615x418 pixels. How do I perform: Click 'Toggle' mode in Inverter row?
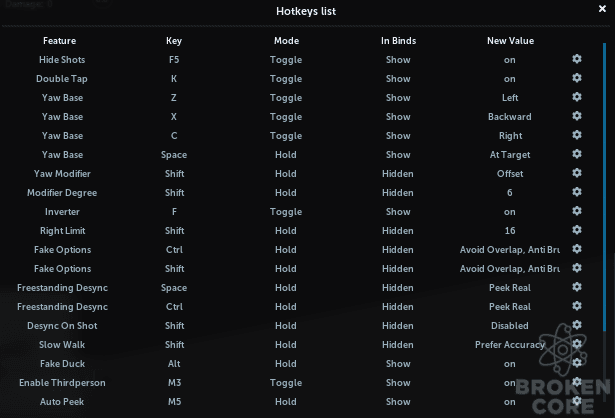pyautogui.click(x=286, y=212)
